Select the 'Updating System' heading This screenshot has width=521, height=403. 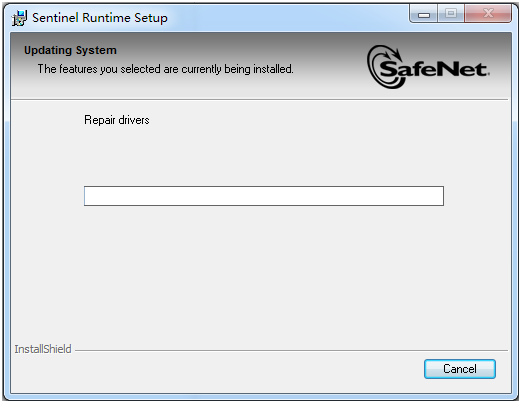tap(70, 50)
